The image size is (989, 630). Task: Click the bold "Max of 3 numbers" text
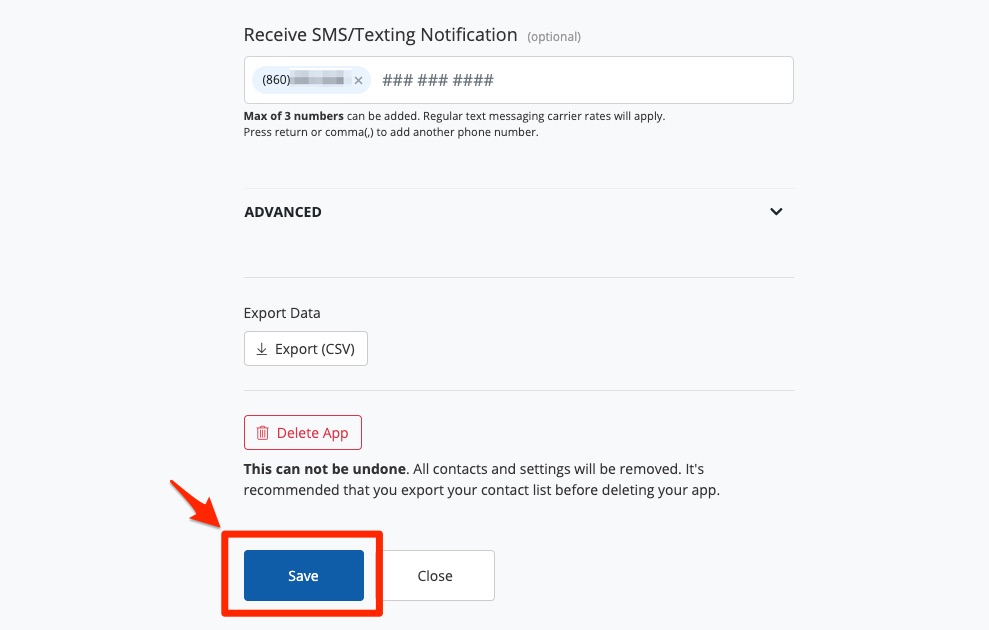[294, 116]
